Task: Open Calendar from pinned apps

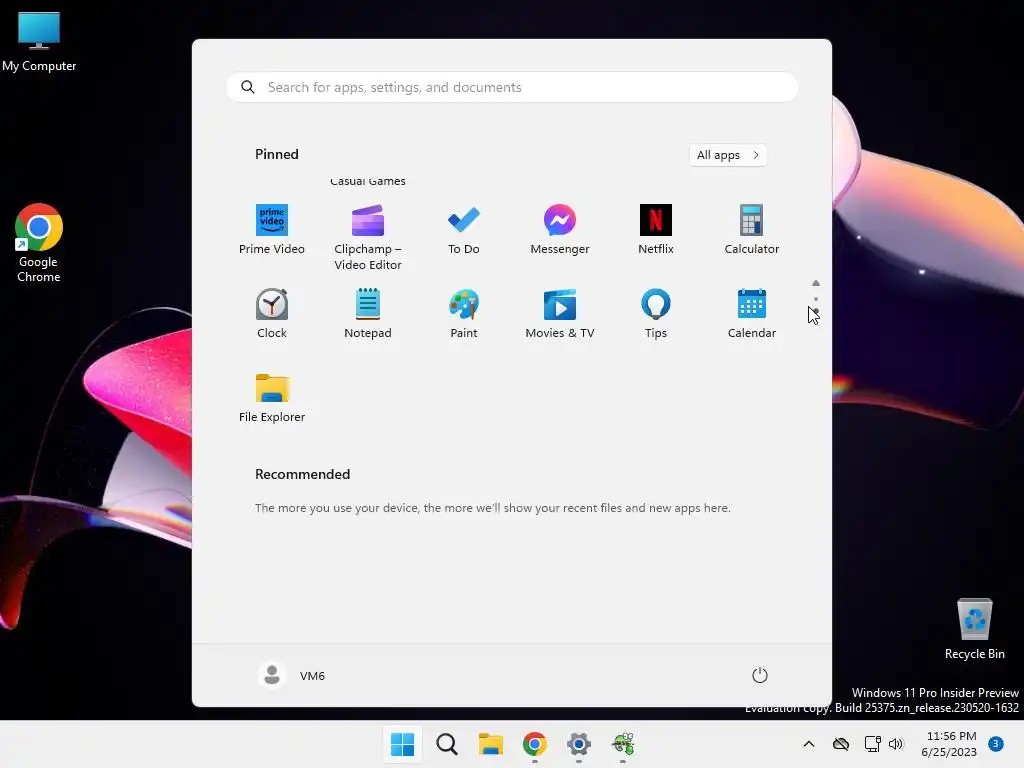Action: tap(752, 314)
